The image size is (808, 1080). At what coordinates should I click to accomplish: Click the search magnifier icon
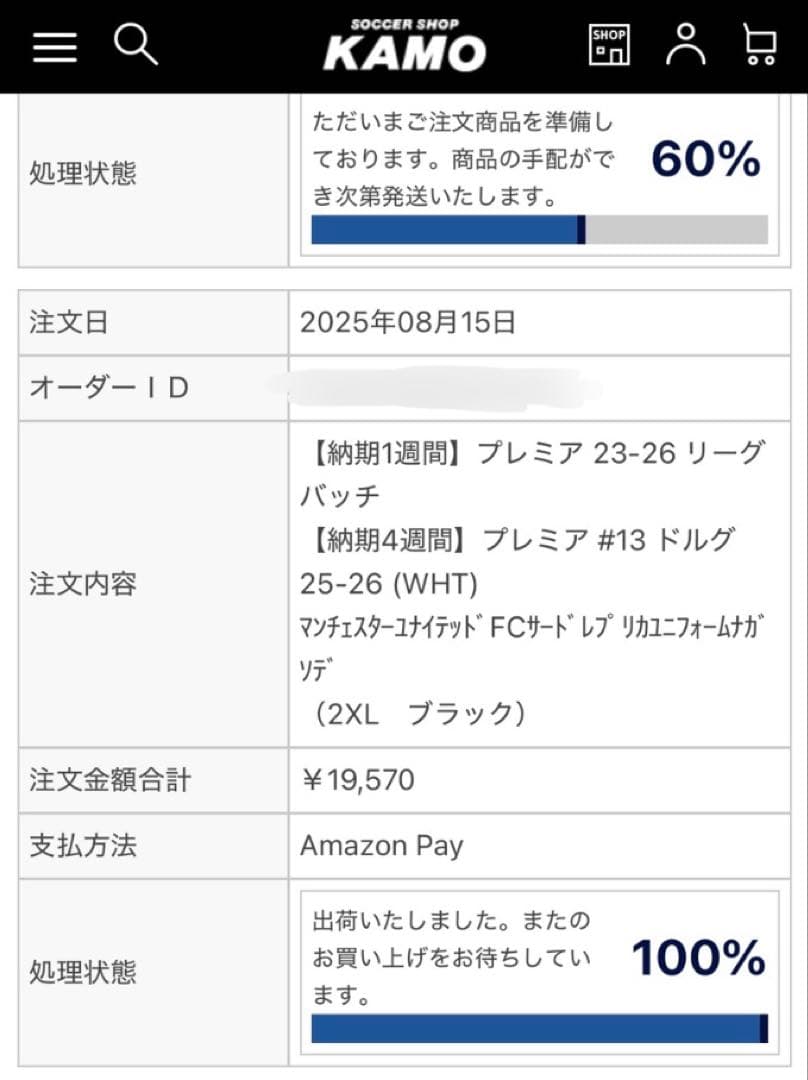coord(137,45)
